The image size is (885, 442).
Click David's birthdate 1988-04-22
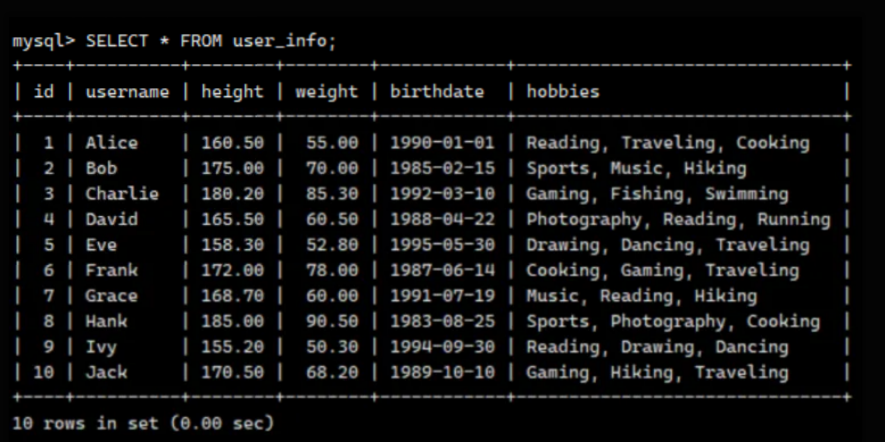(442, 219)
